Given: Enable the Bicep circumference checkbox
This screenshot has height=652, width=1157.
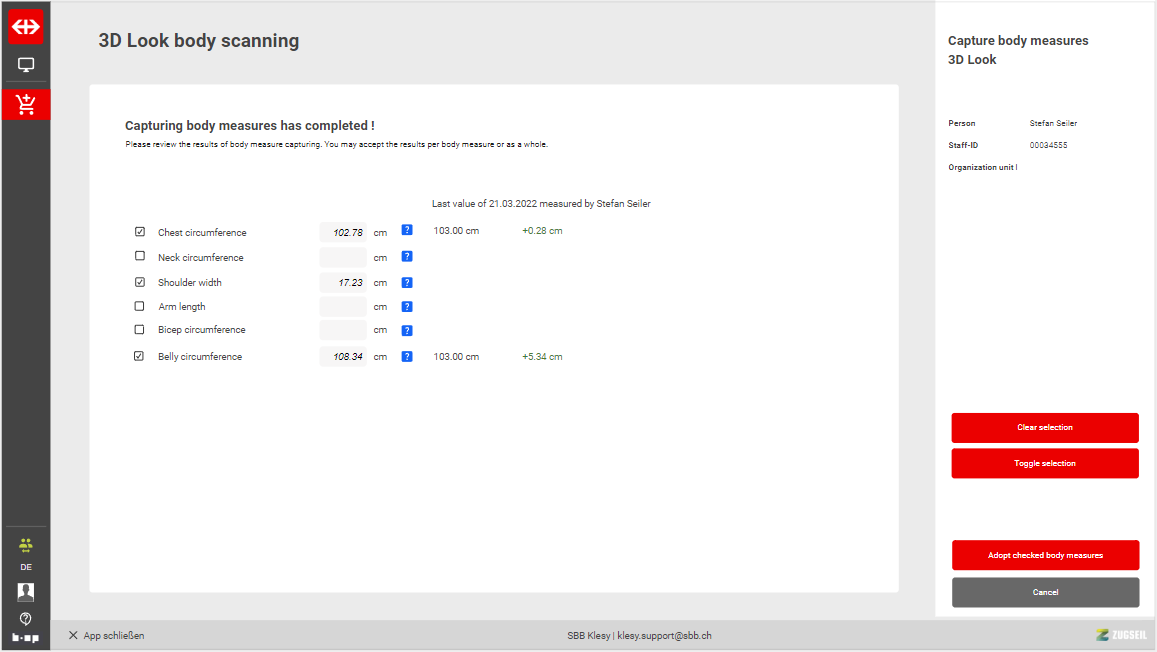Looking at the screenshot, I should click(140, 329).
